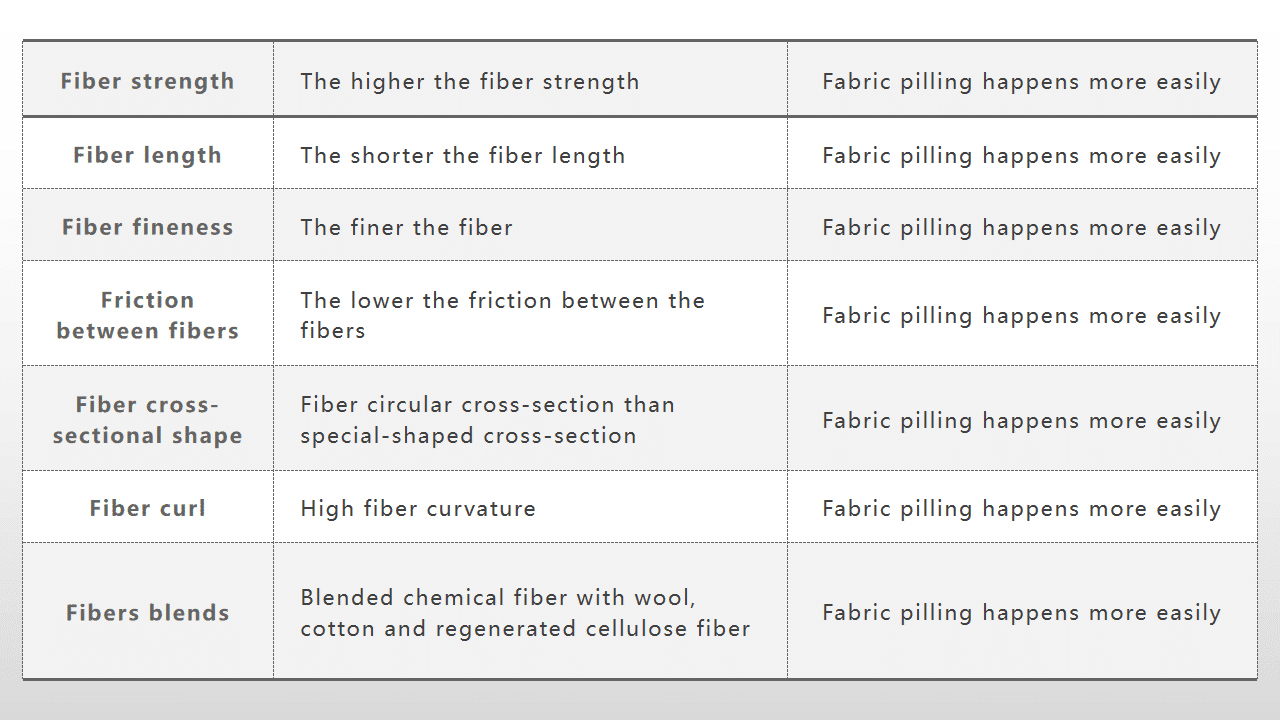
Task: Select the "High fiber curvature" cell
Action: pos(418,508)
